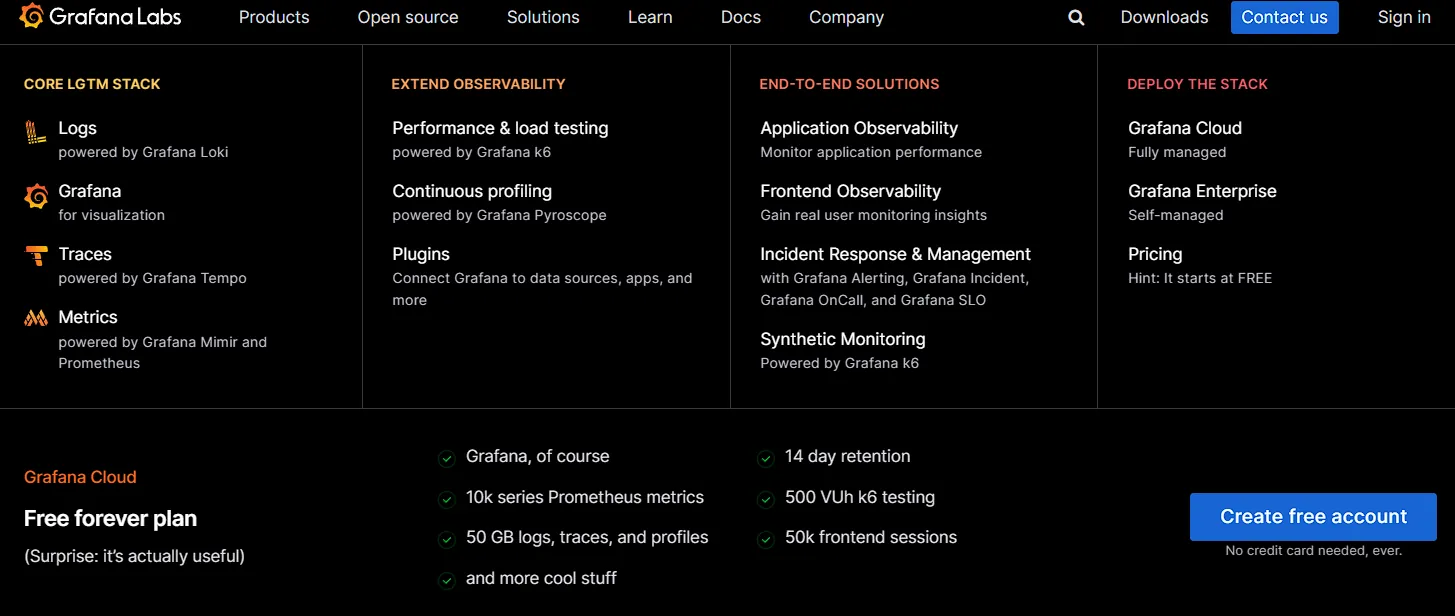Click checkmark beside 50k frontend sessions

[x=765, y=540]
